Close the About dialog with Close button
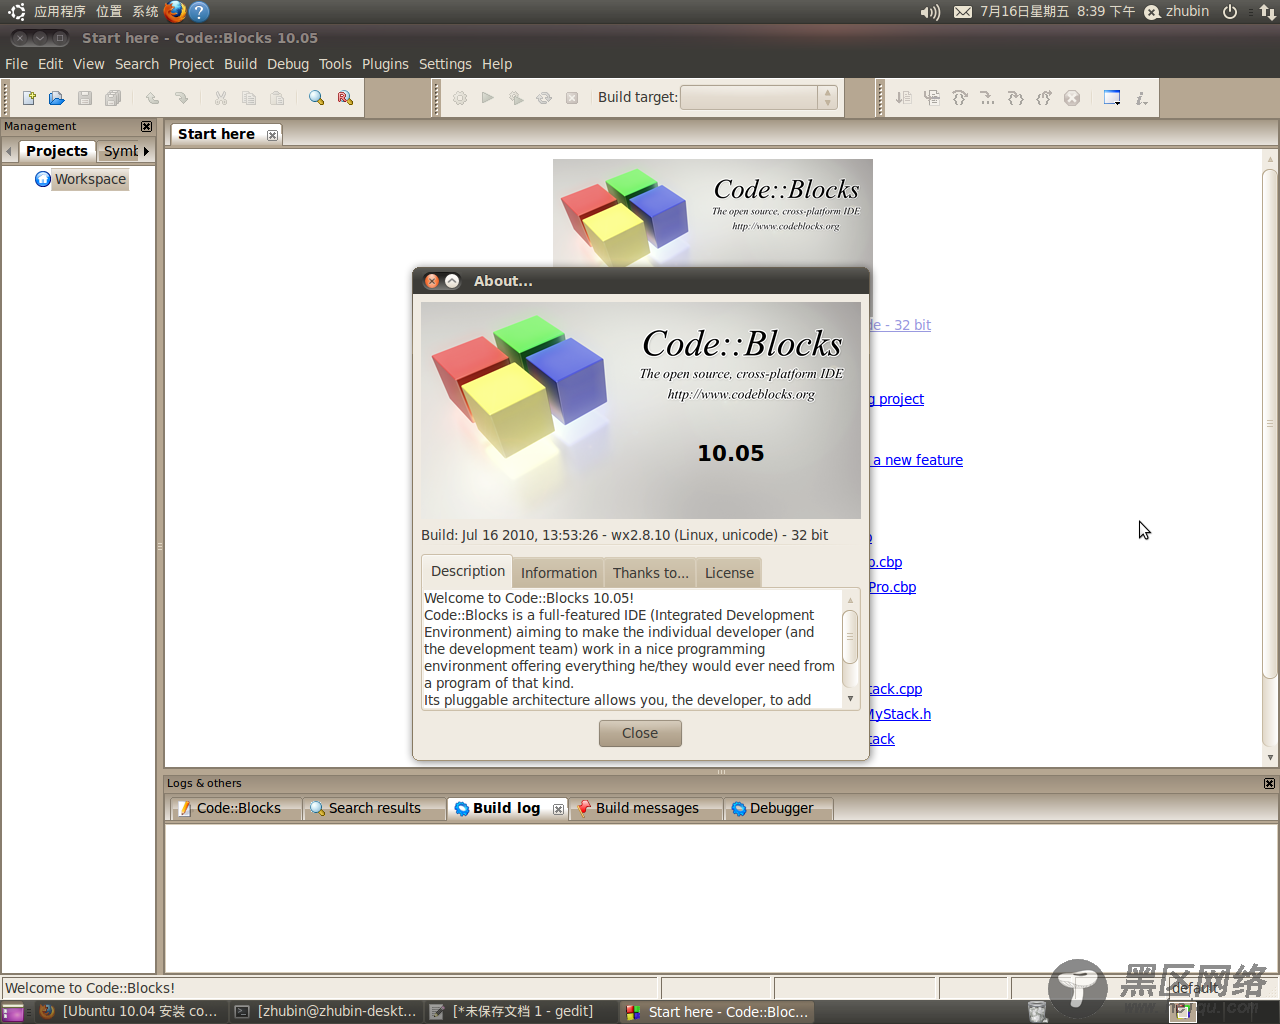1280x1024 pixels. click(640, 733)
